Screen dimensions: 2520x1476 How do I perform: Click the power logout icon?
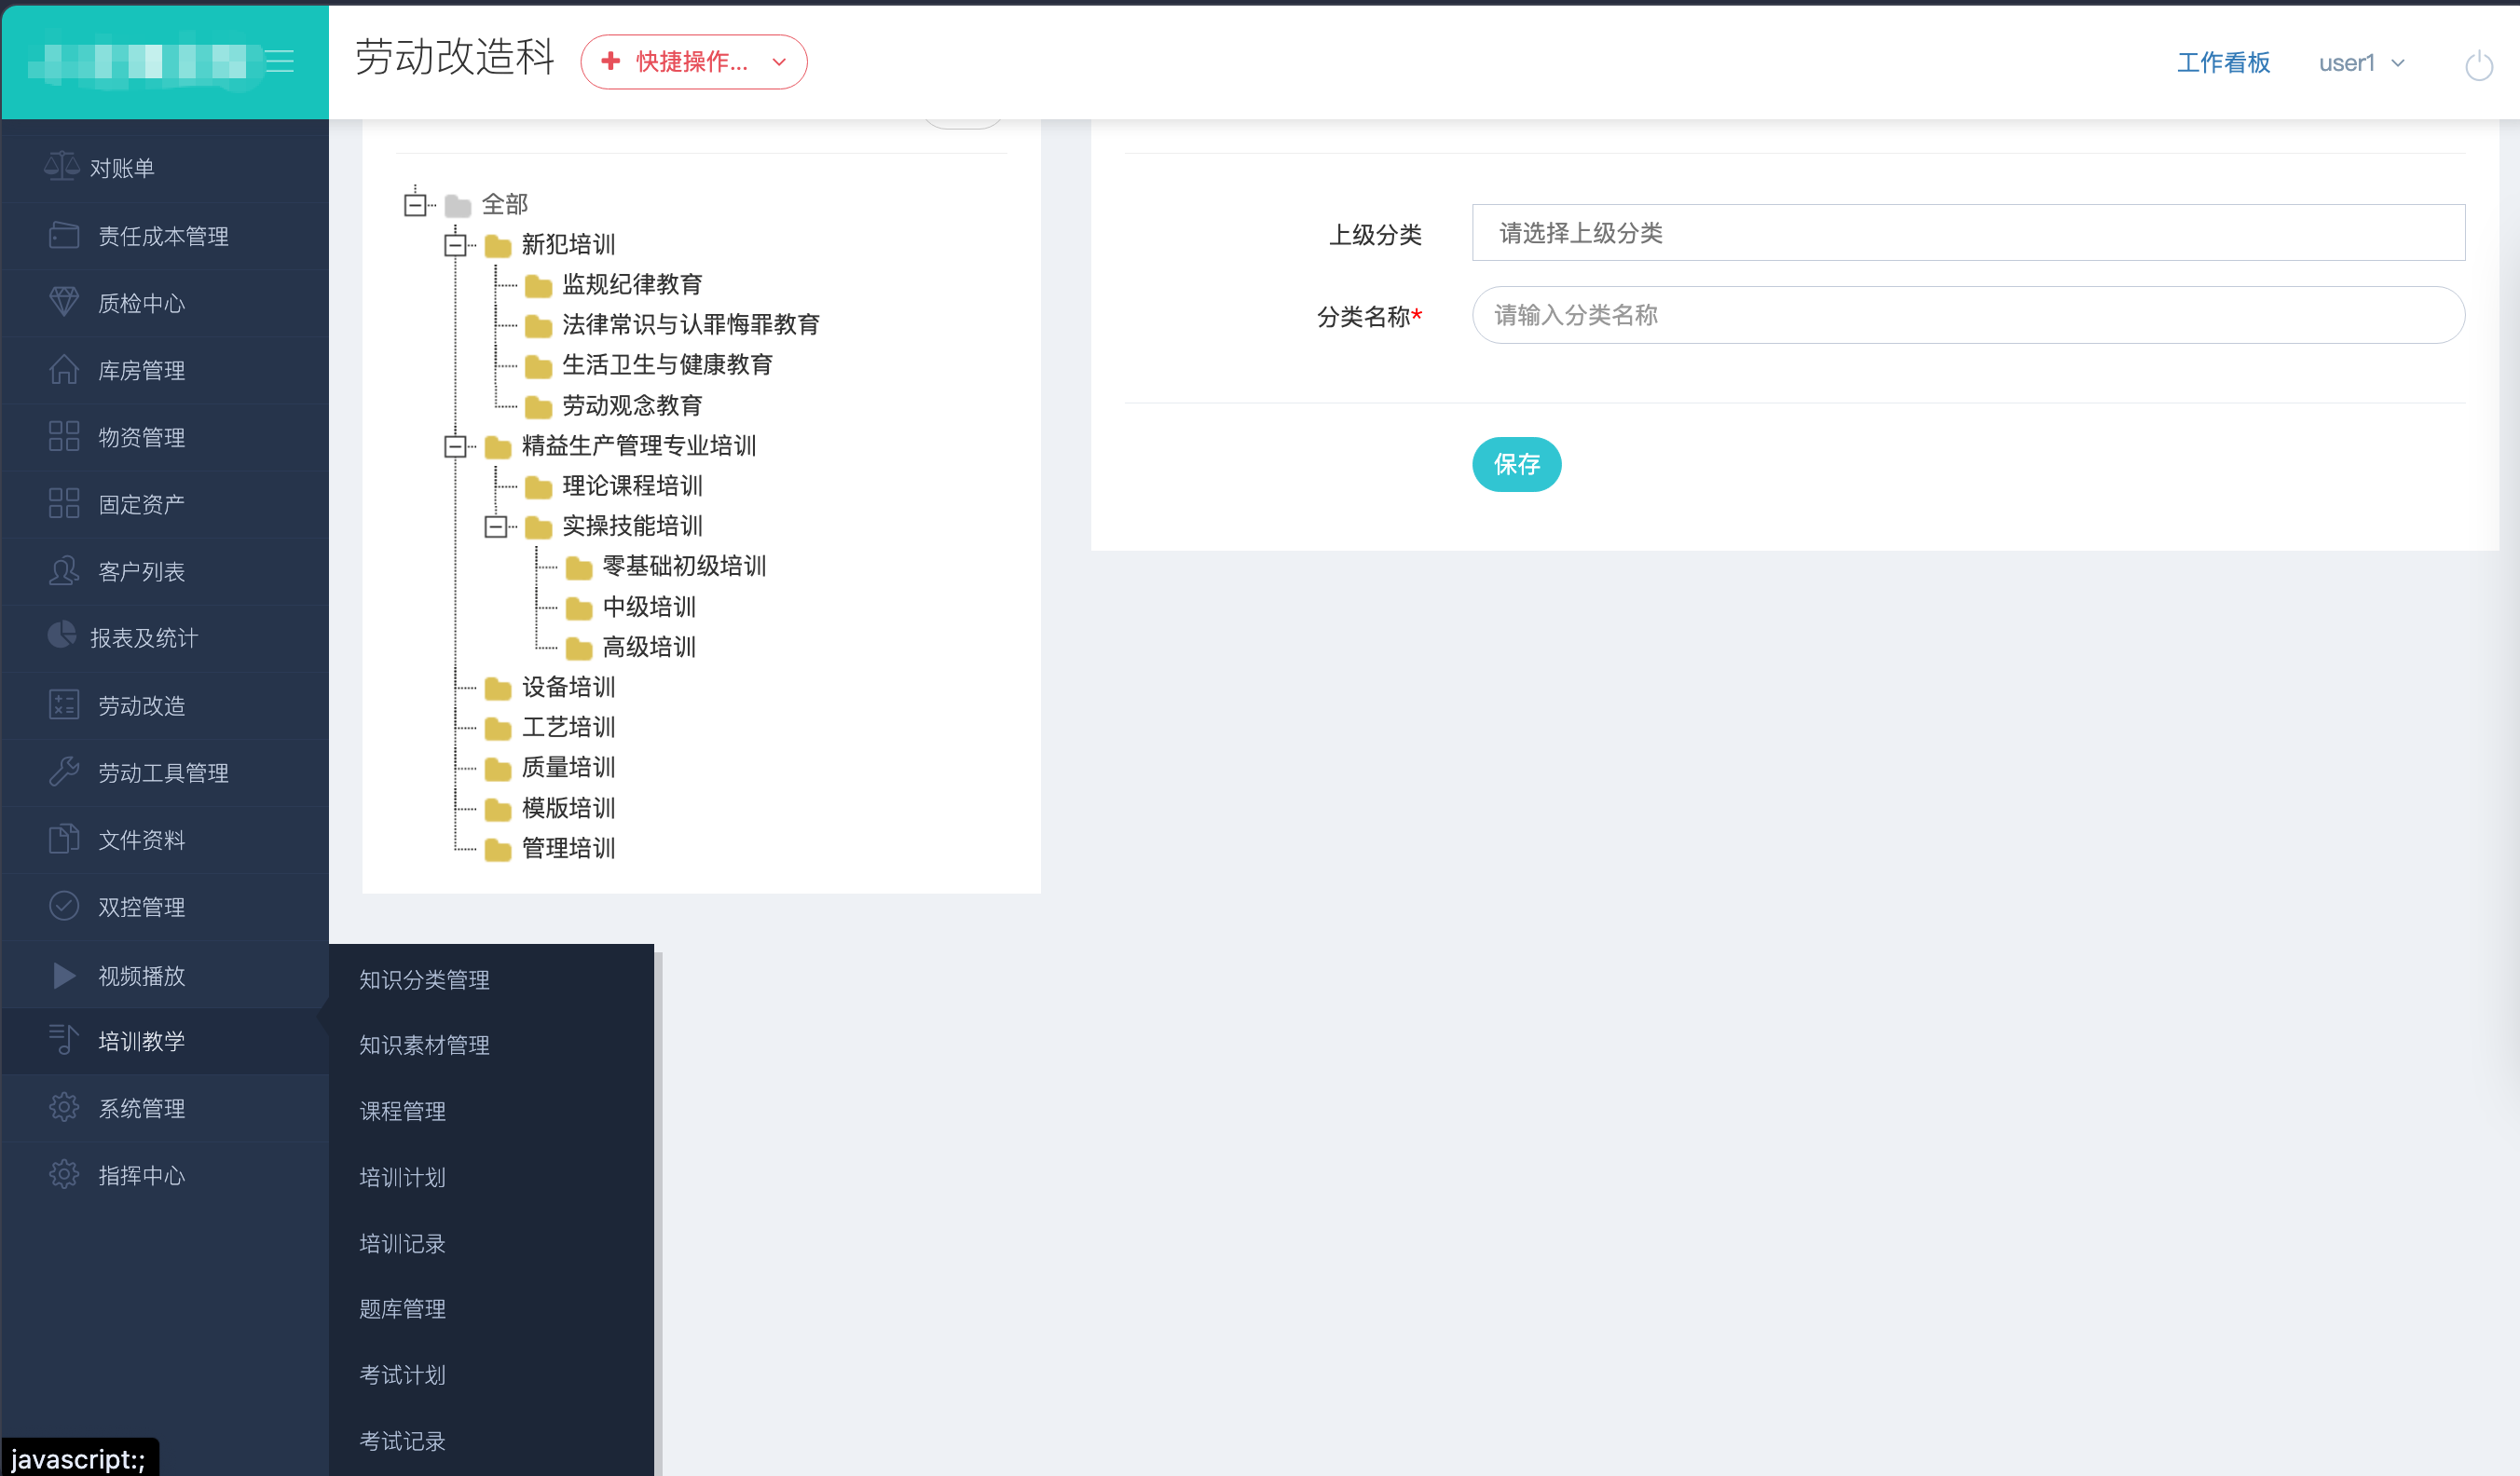point(2478,66)
